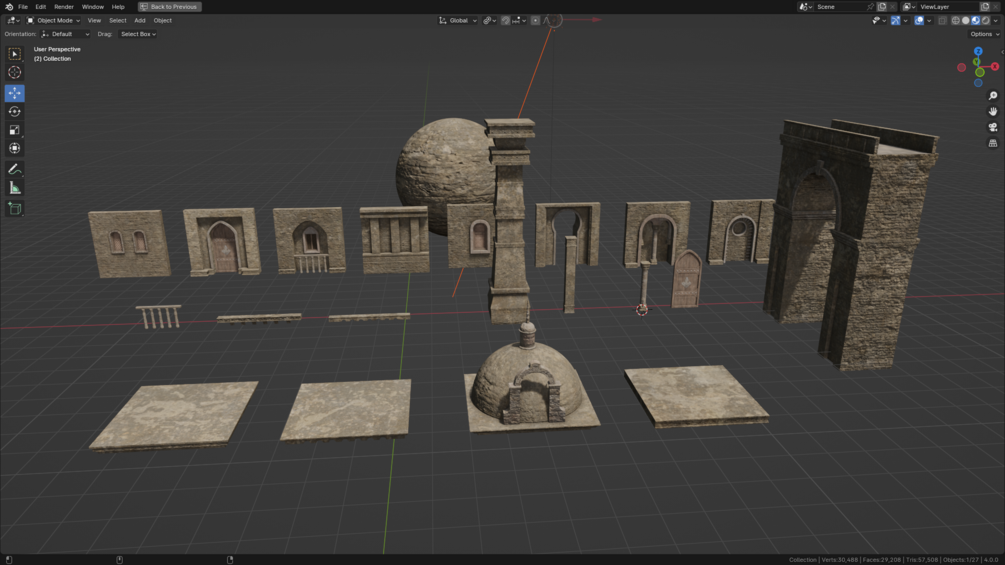Open the viewport View menu
This screenshot has height=565, width=1005.
tap(94, 20)
